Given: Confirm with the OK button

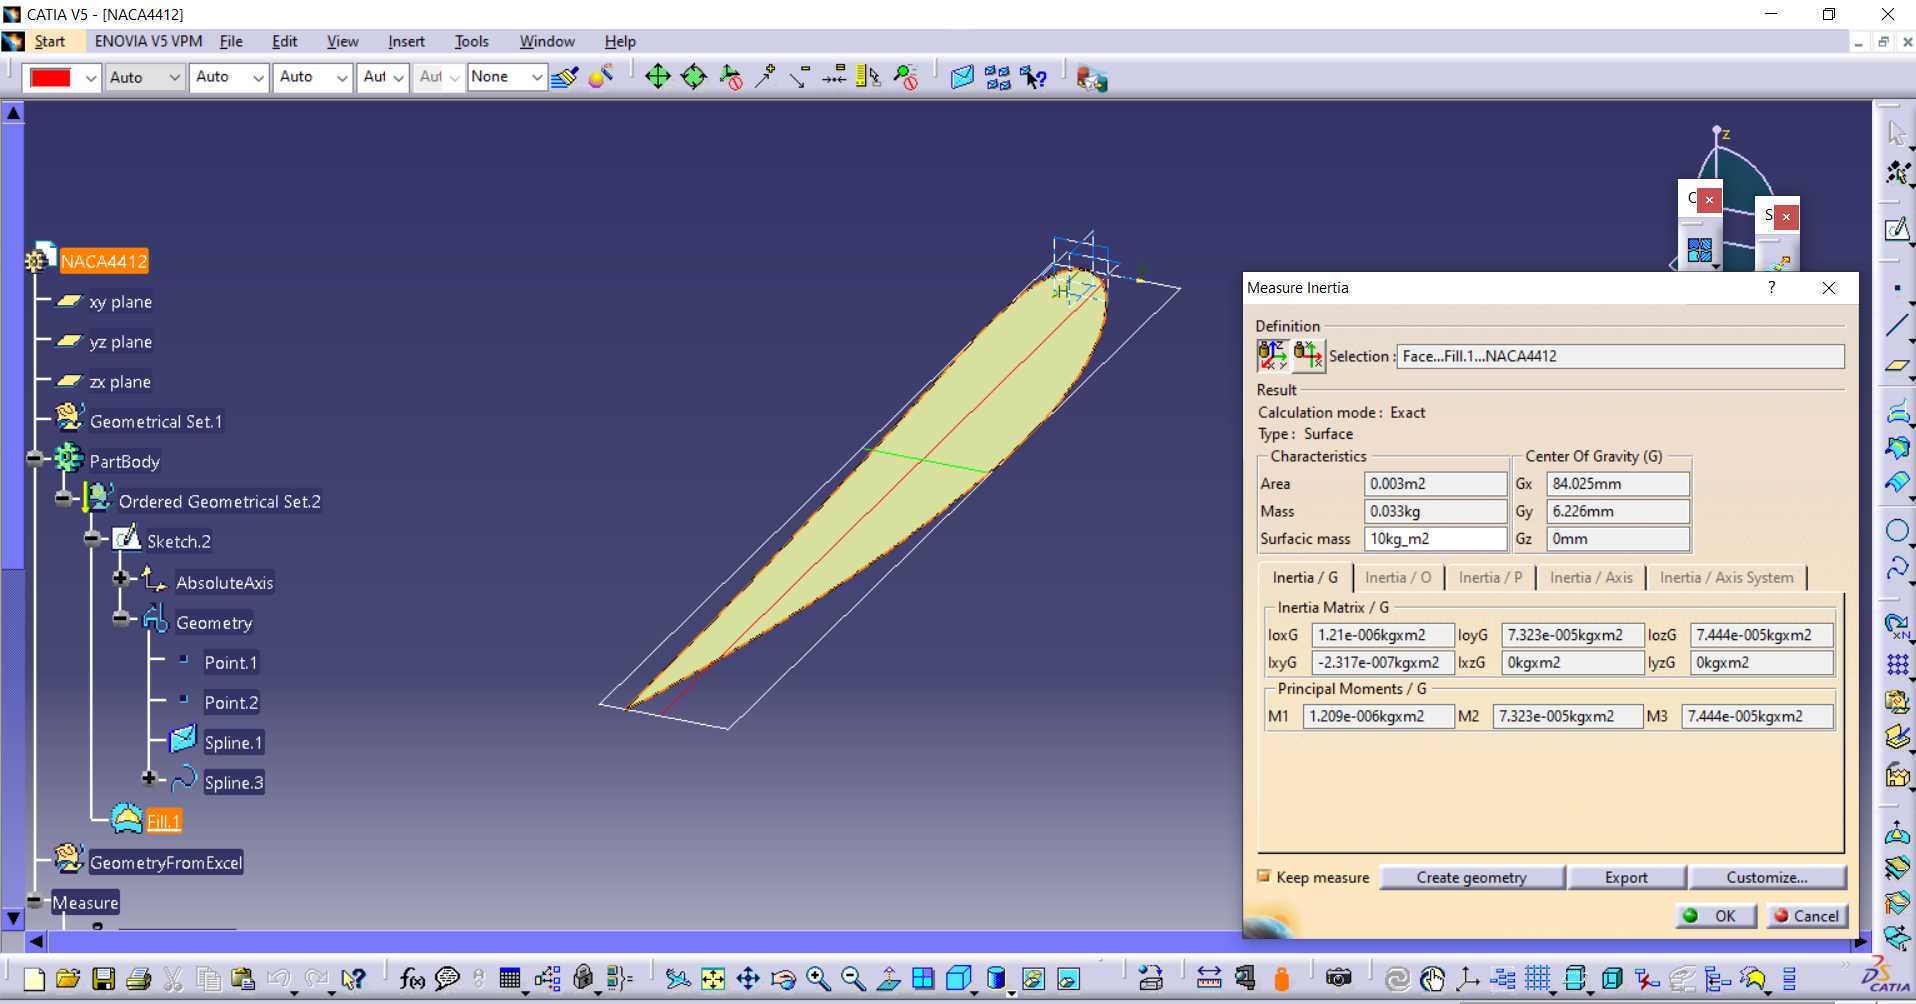Looking at the screenshot, I should [1716, 916].
